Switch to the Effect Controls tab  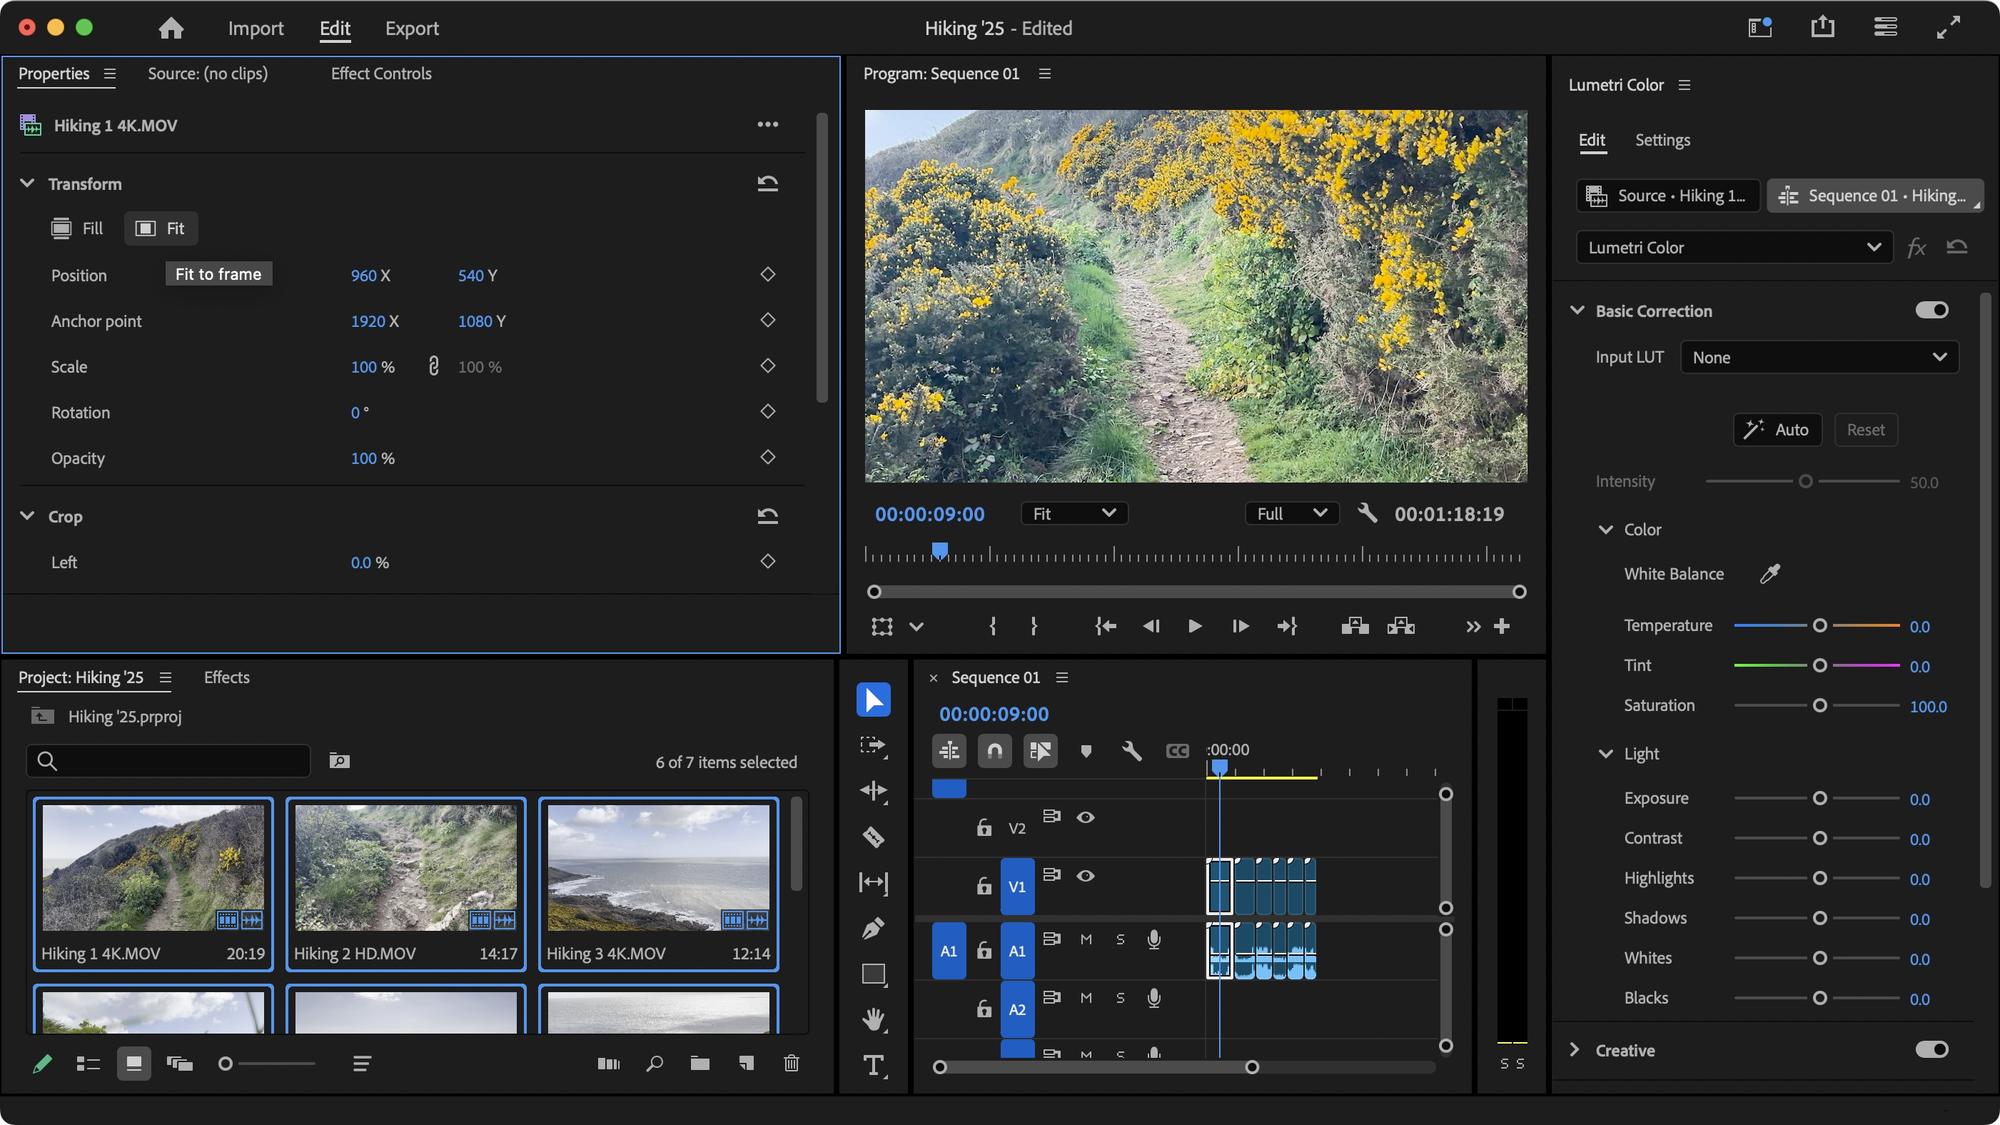[381, 73]
